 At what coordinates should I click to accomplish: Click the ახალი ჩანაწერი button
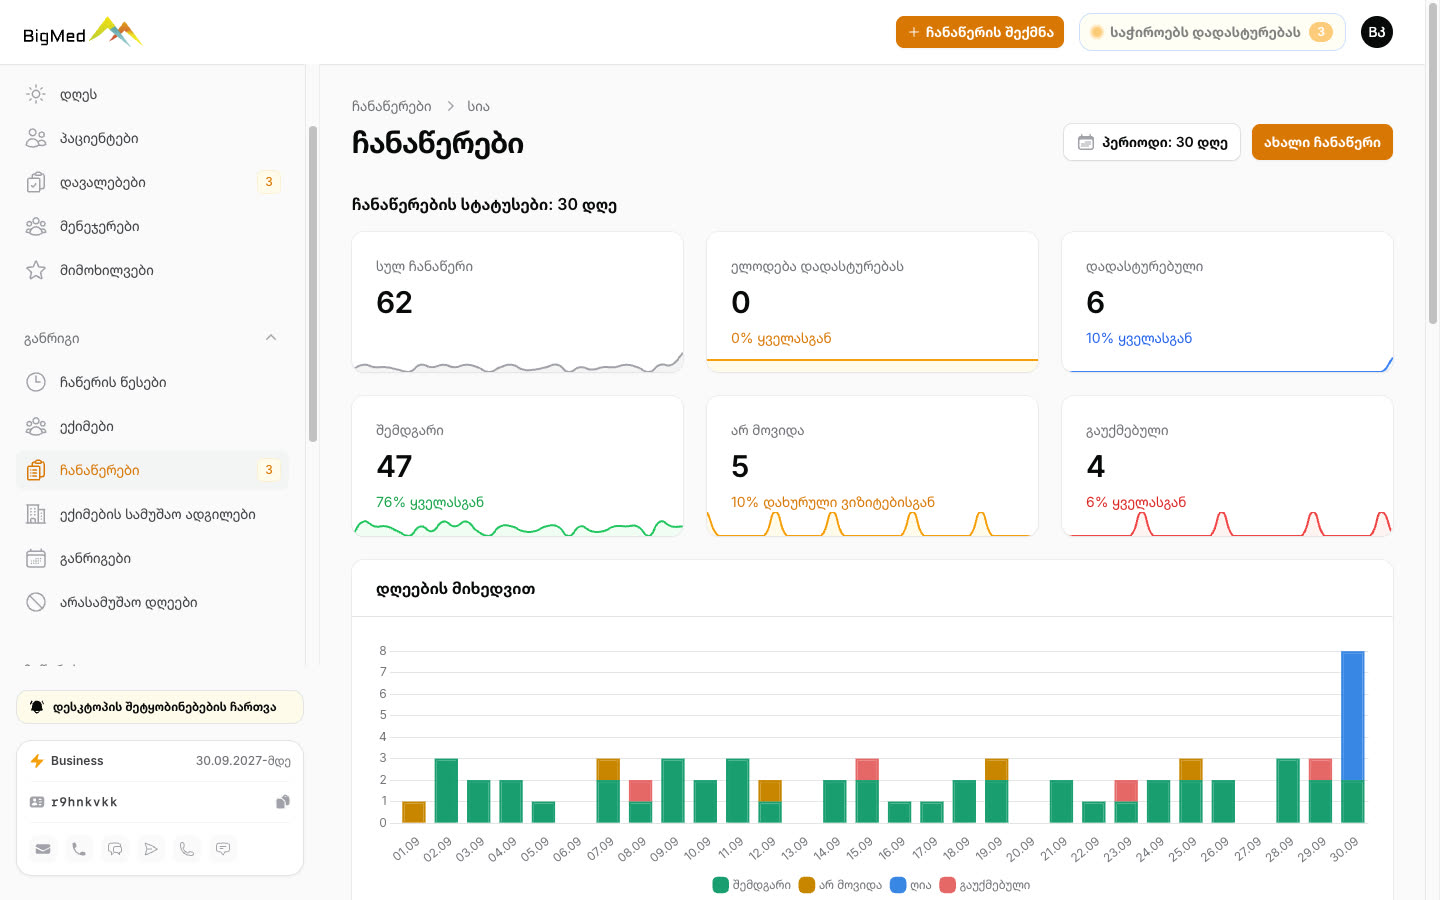1322,142
